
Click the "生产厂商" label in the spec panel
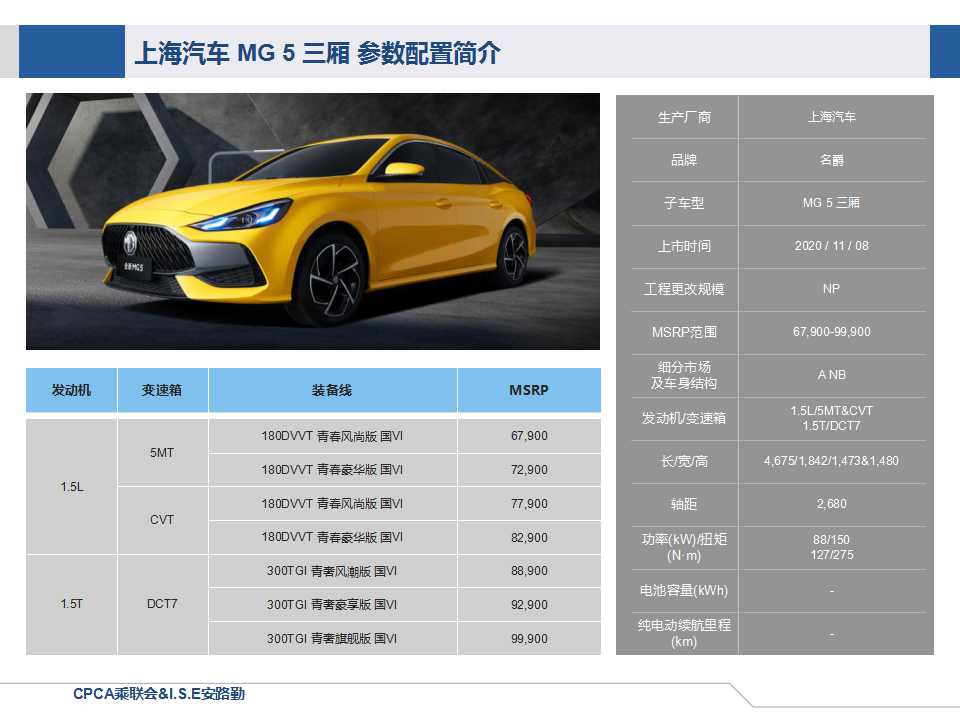pos(684,117)
